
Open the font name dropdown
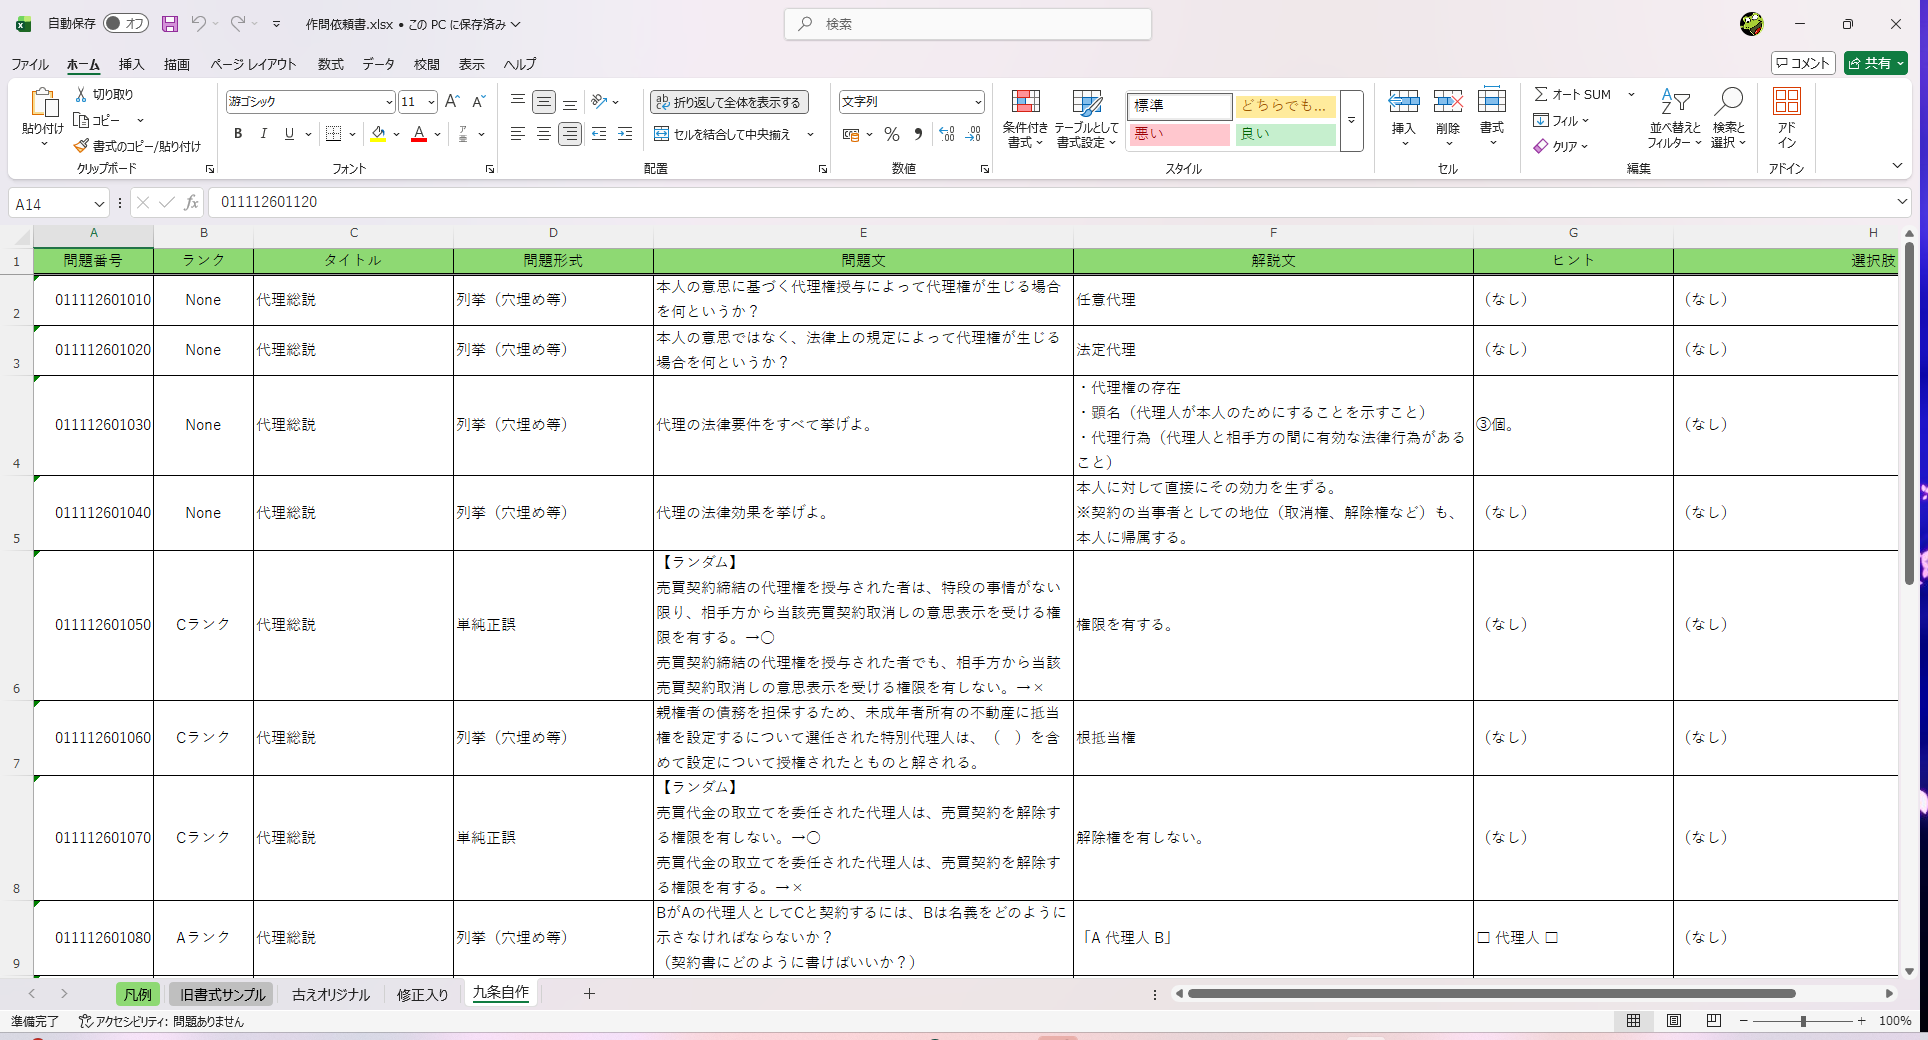[x=389, y=102]
